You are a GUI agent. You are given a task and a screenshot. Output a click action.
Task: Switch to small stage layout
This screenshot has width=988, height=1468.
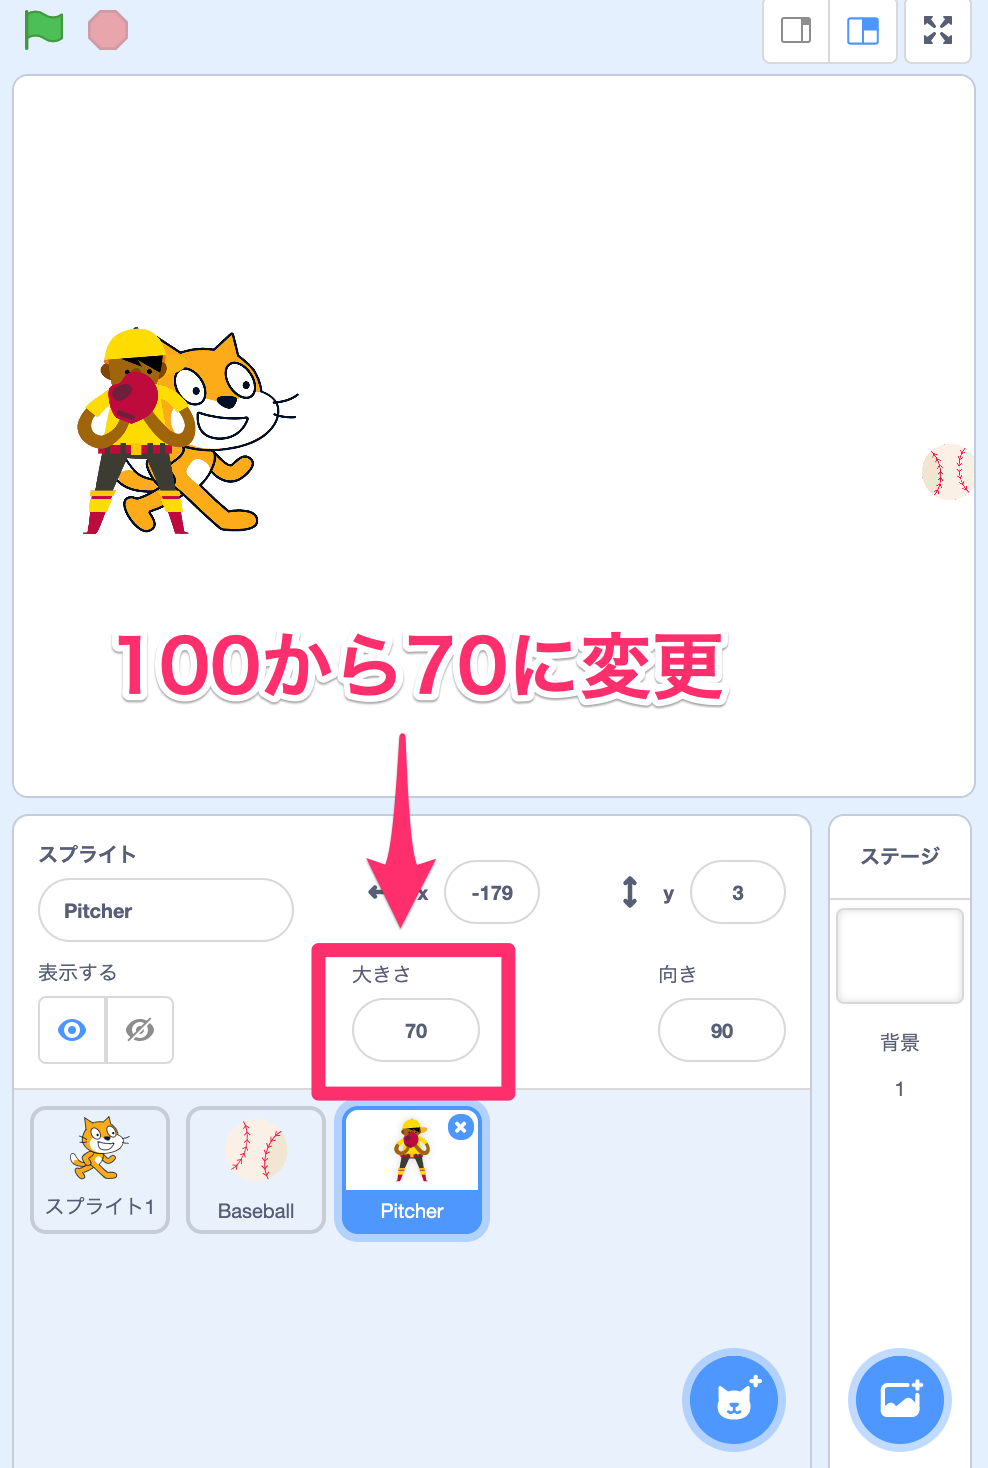tap(796, 31)
